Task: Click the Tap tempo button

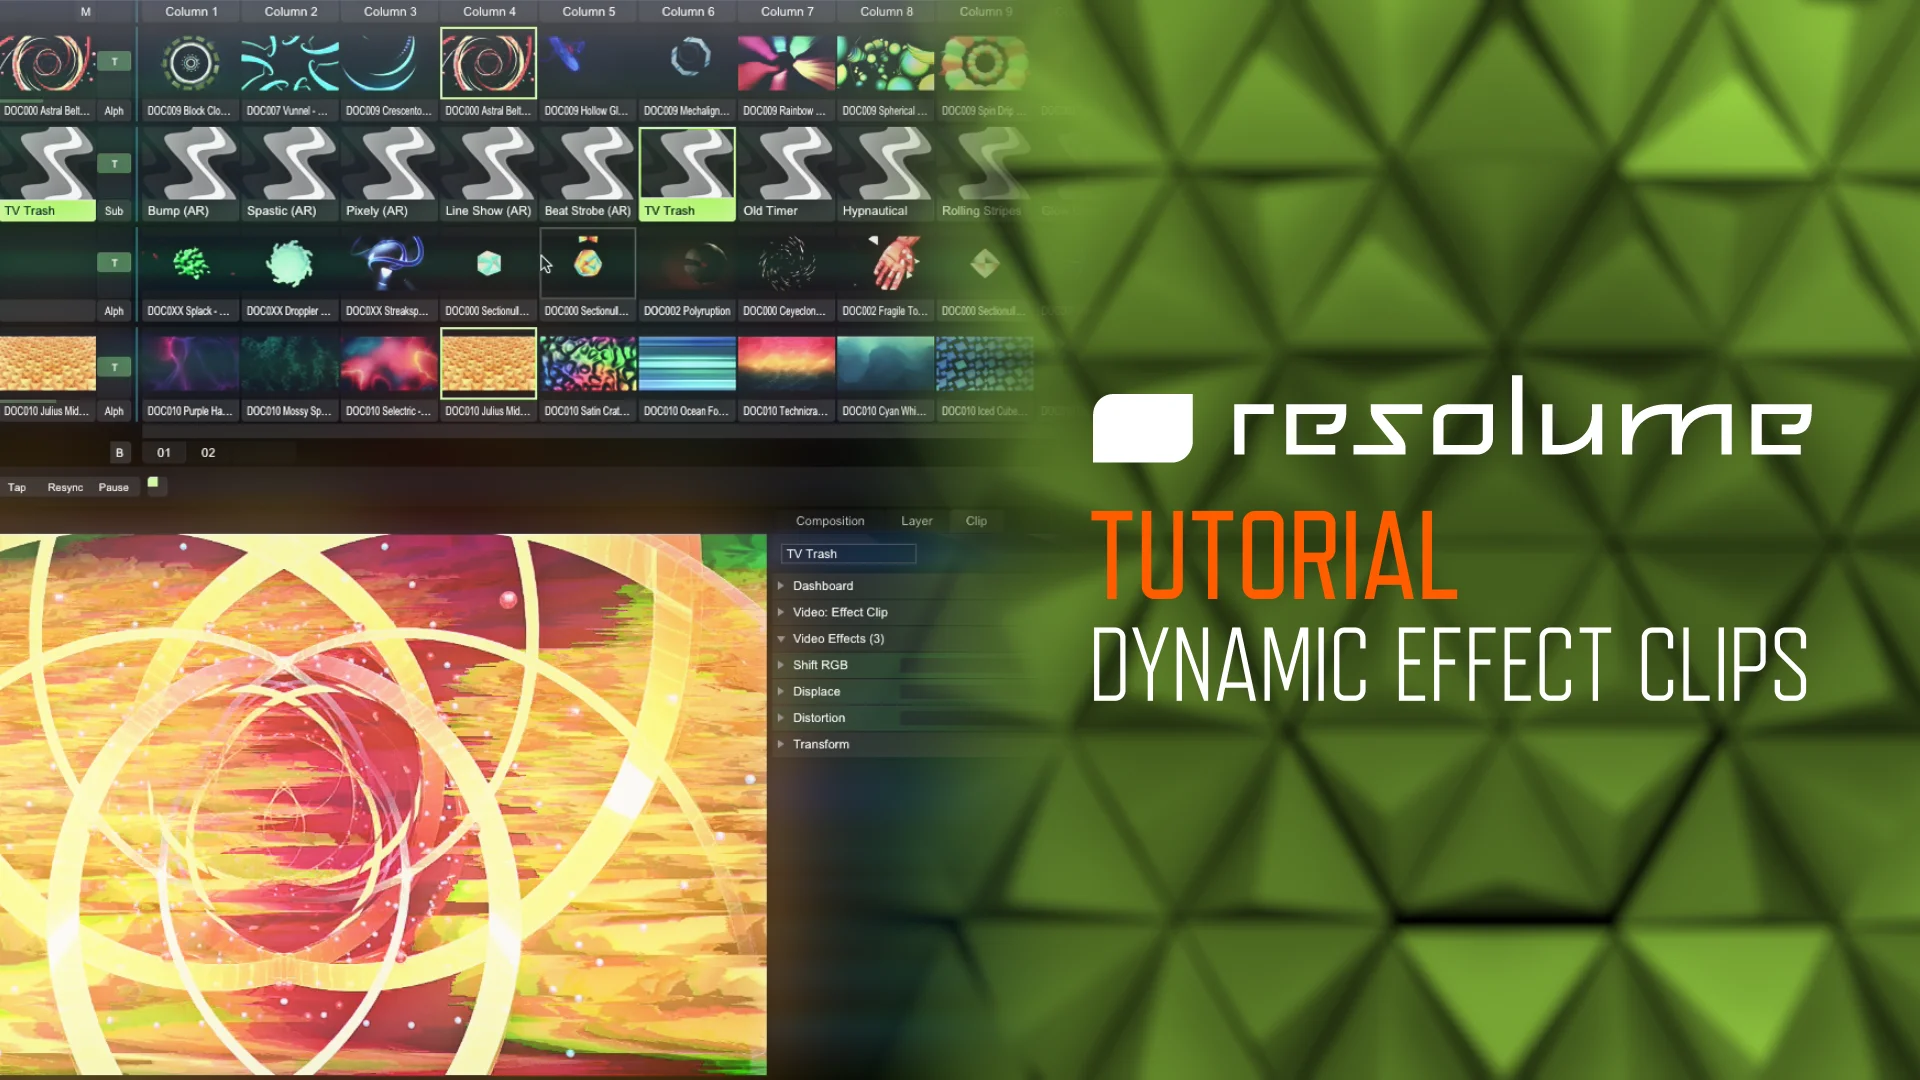Action: tap(16, 487)
